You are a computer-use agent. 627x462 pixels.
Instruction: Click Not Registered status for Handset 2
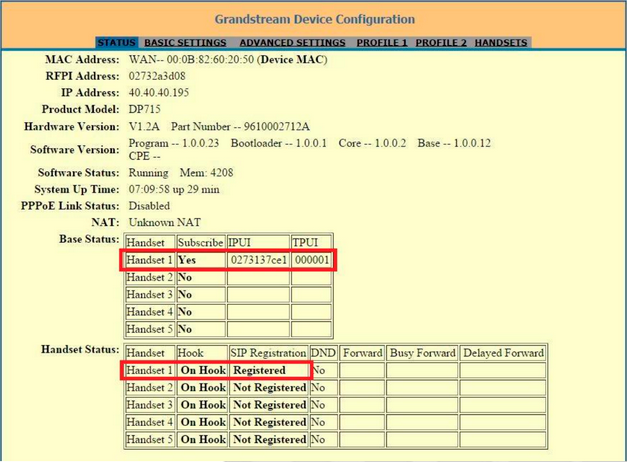270,388
